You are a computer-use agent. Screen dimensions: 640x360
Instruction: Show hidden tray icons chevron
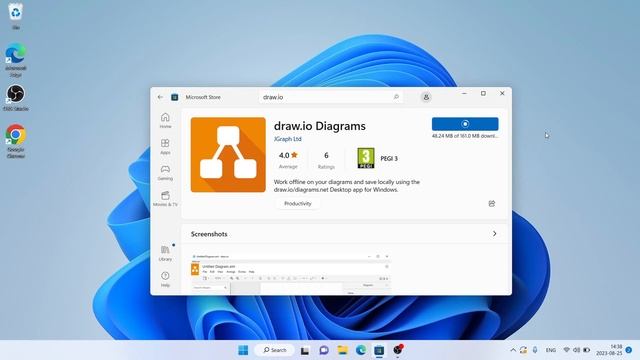(513, 350)
